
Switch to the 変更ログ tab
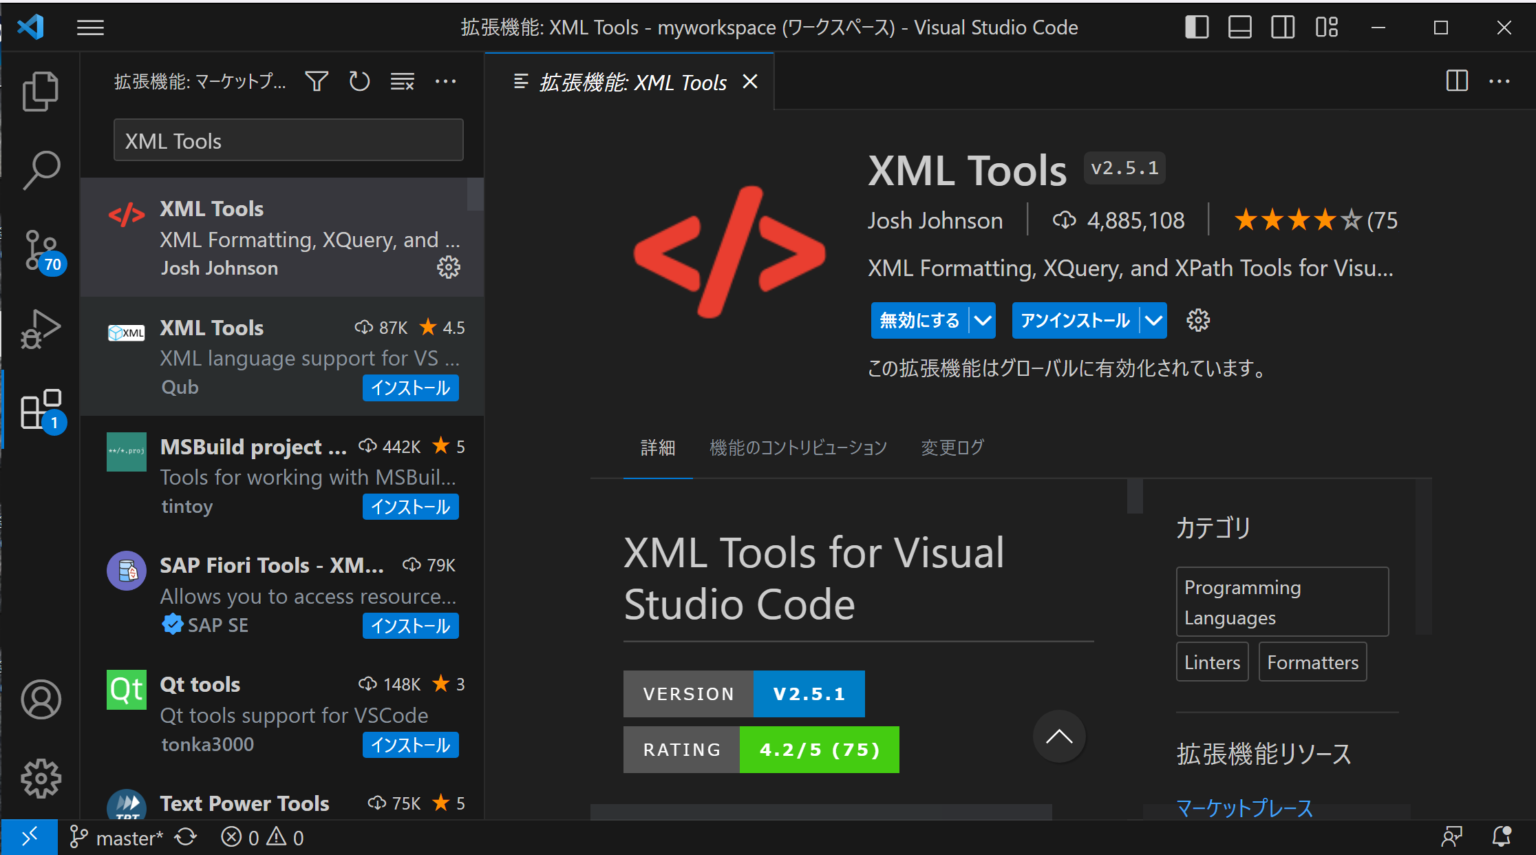(951, 447)
